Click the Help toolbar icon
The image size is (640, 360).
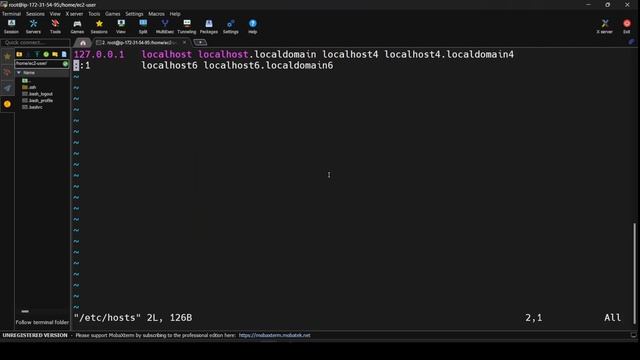click(x=253, y=27)
